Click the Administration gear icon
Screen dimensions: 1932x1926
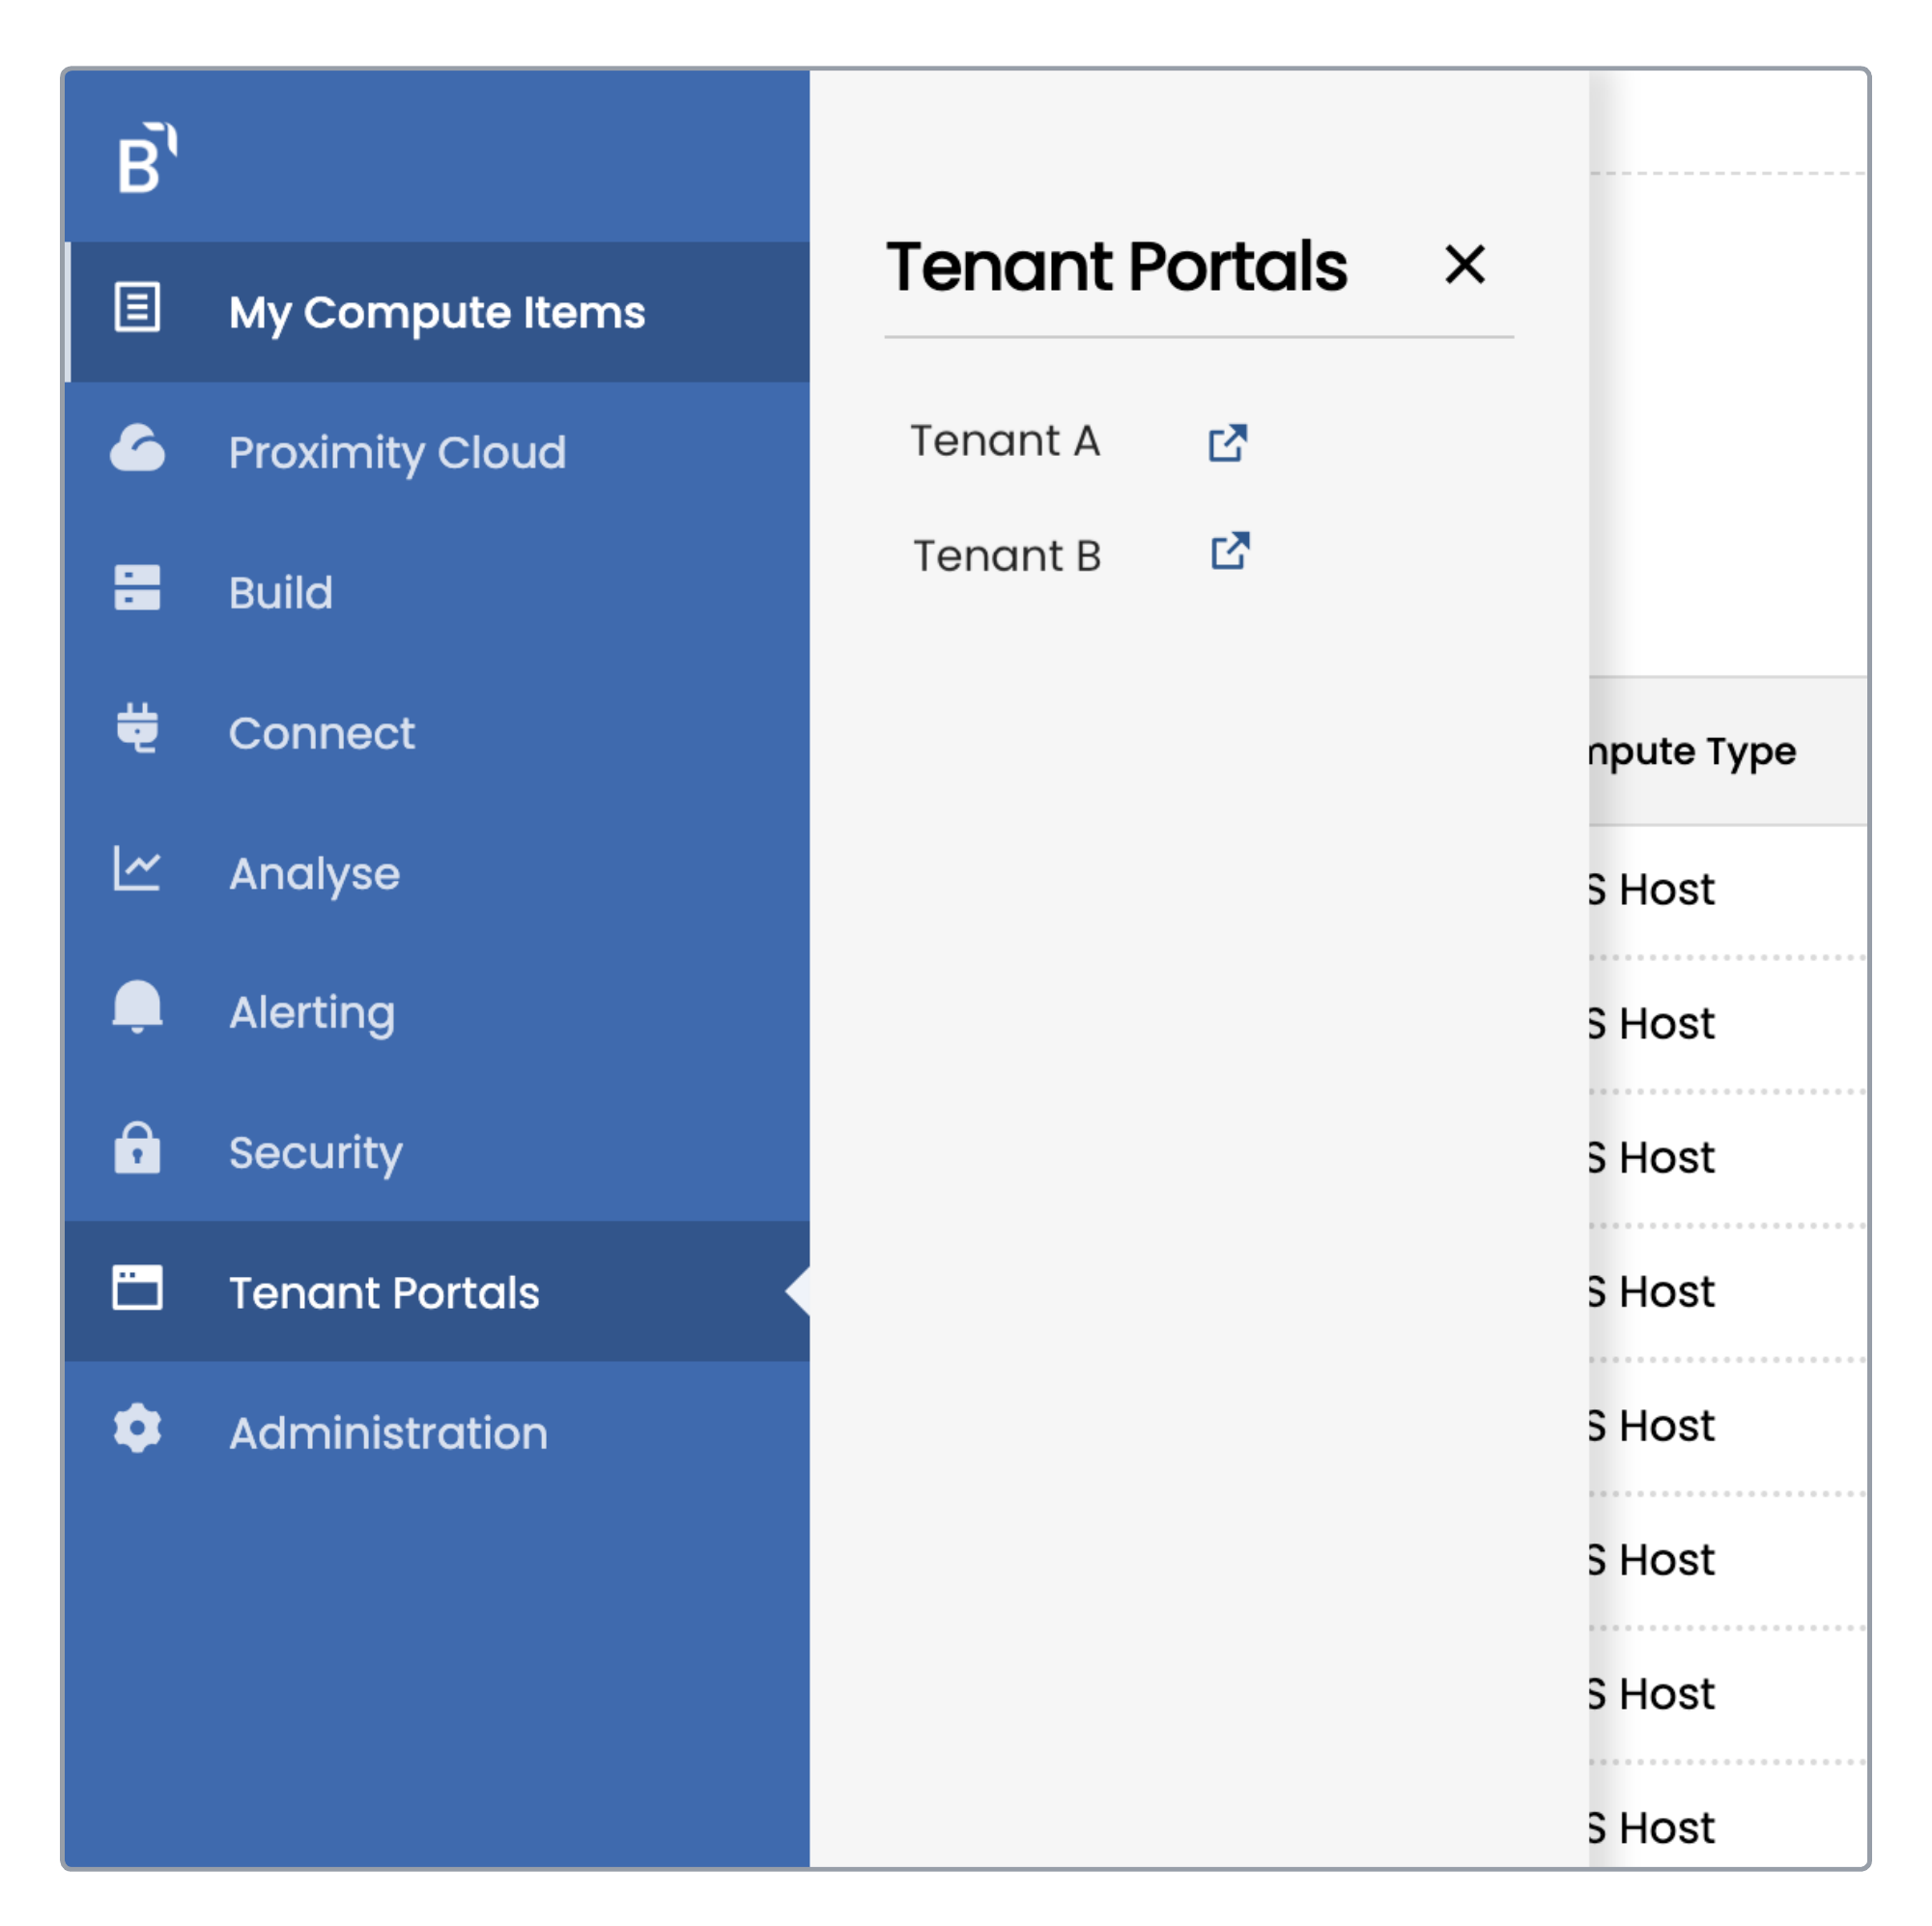pyautogui.click(x=137, y=1429)
